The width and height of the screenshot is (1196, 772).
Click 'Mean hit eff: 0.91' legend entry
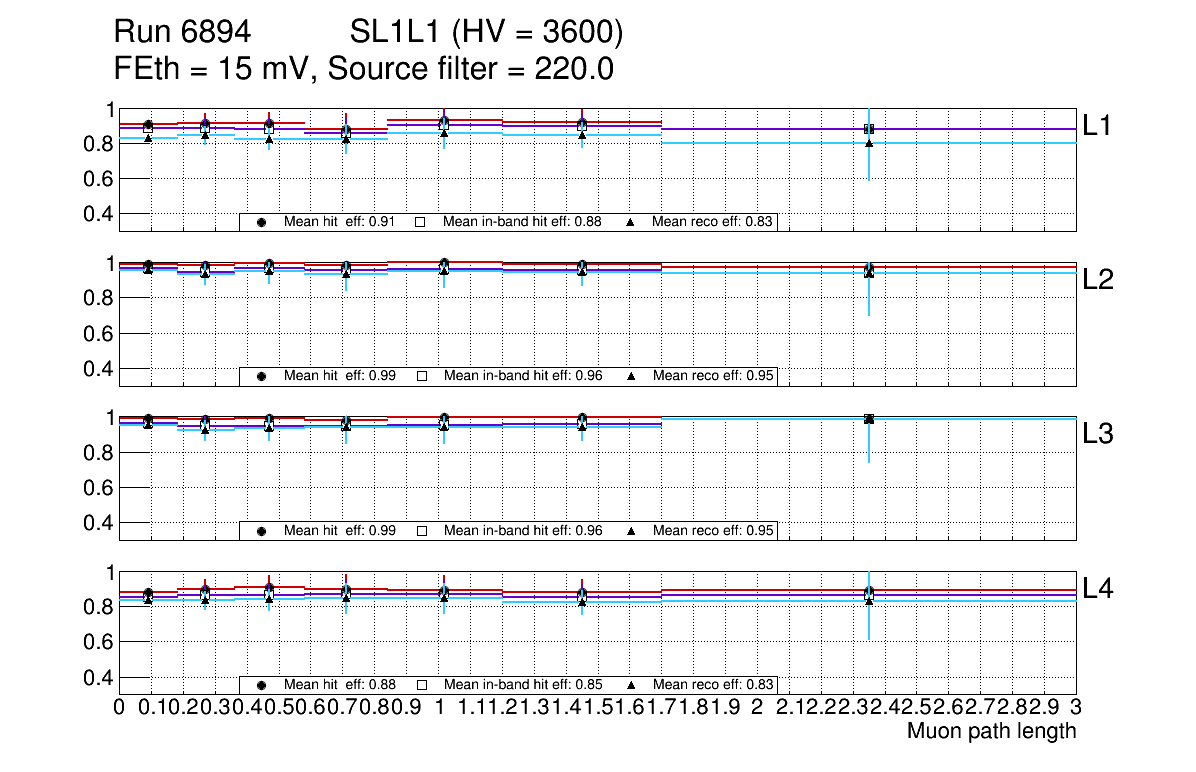[x=339, y=222]
